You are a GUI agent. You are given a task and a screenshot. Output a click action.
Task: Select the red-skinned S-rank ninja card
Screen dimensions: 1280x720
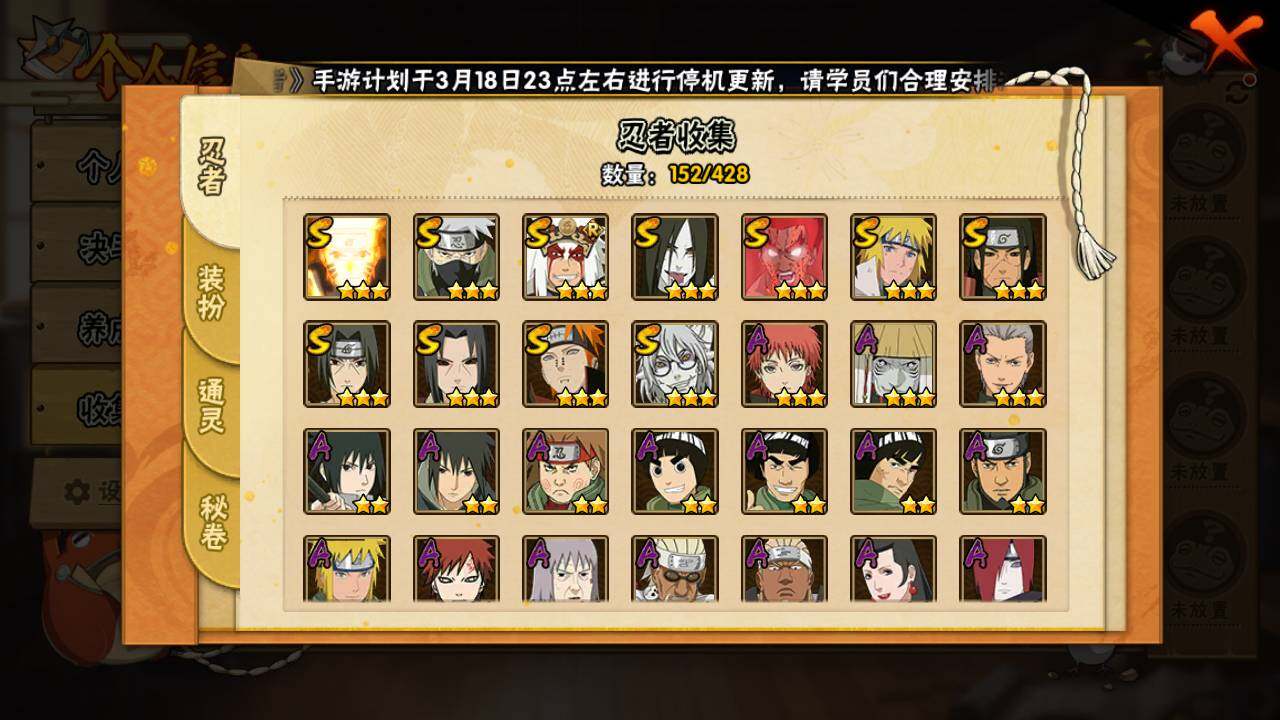click(x=784, y=257)
